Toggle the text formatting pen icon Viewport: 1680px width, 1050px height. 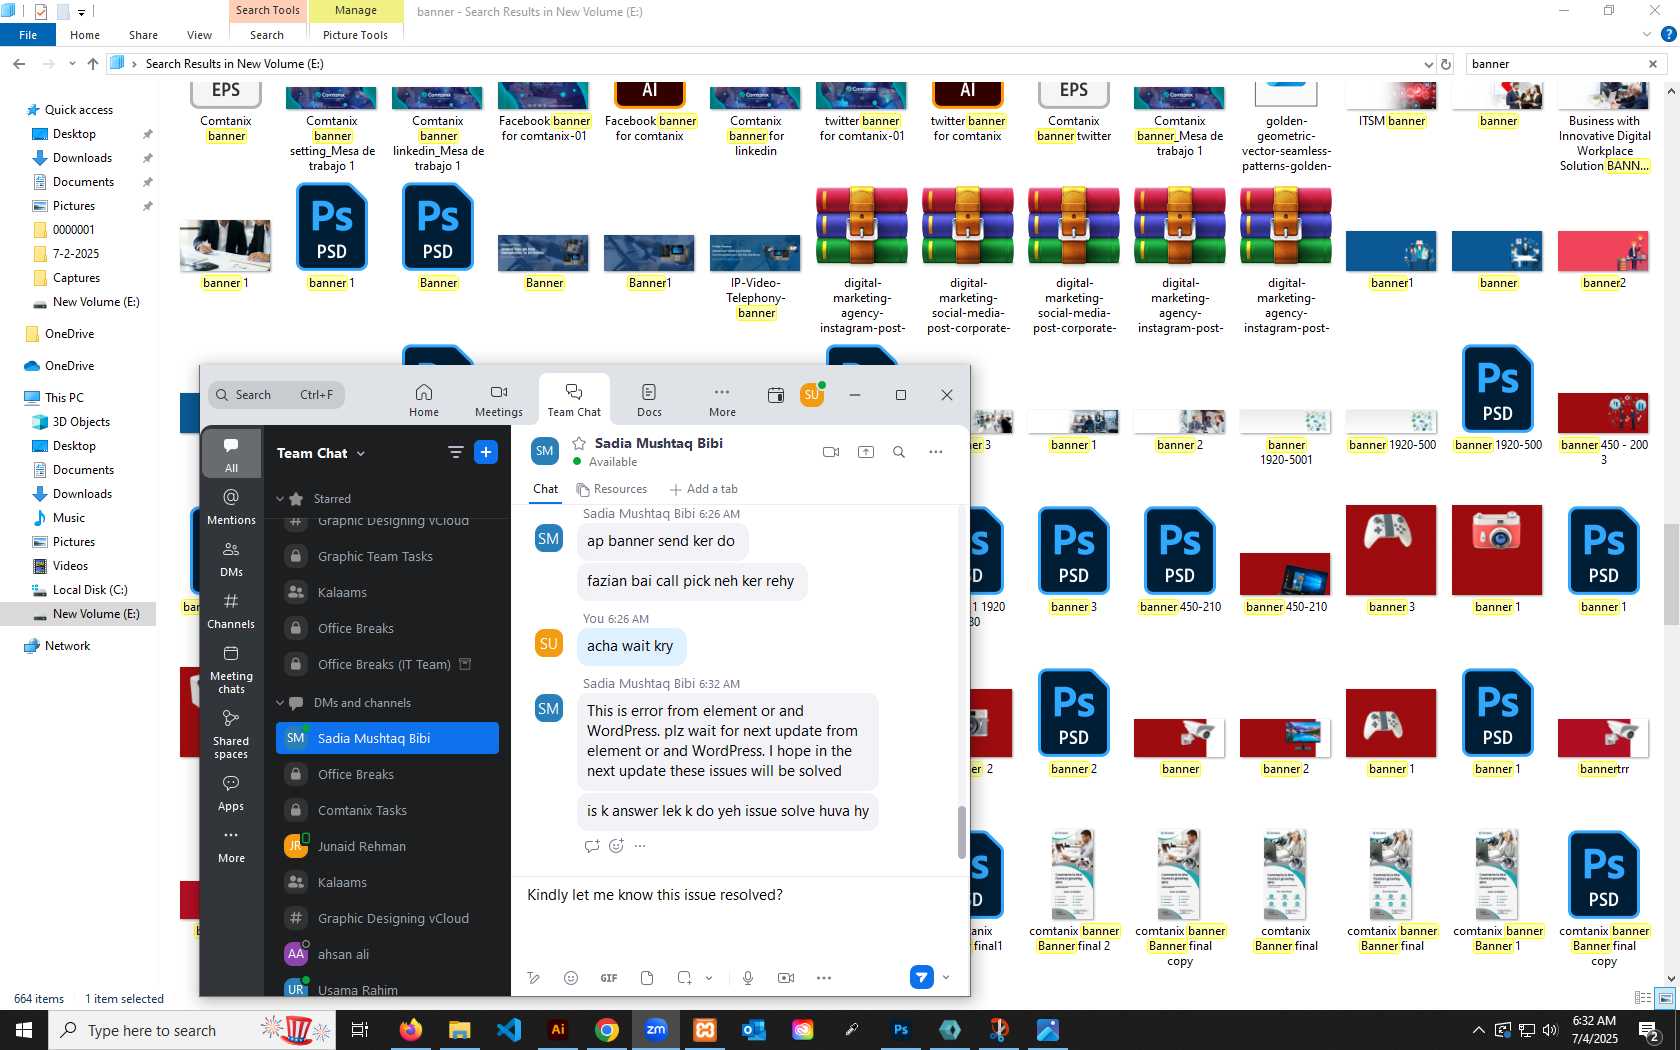534,978
